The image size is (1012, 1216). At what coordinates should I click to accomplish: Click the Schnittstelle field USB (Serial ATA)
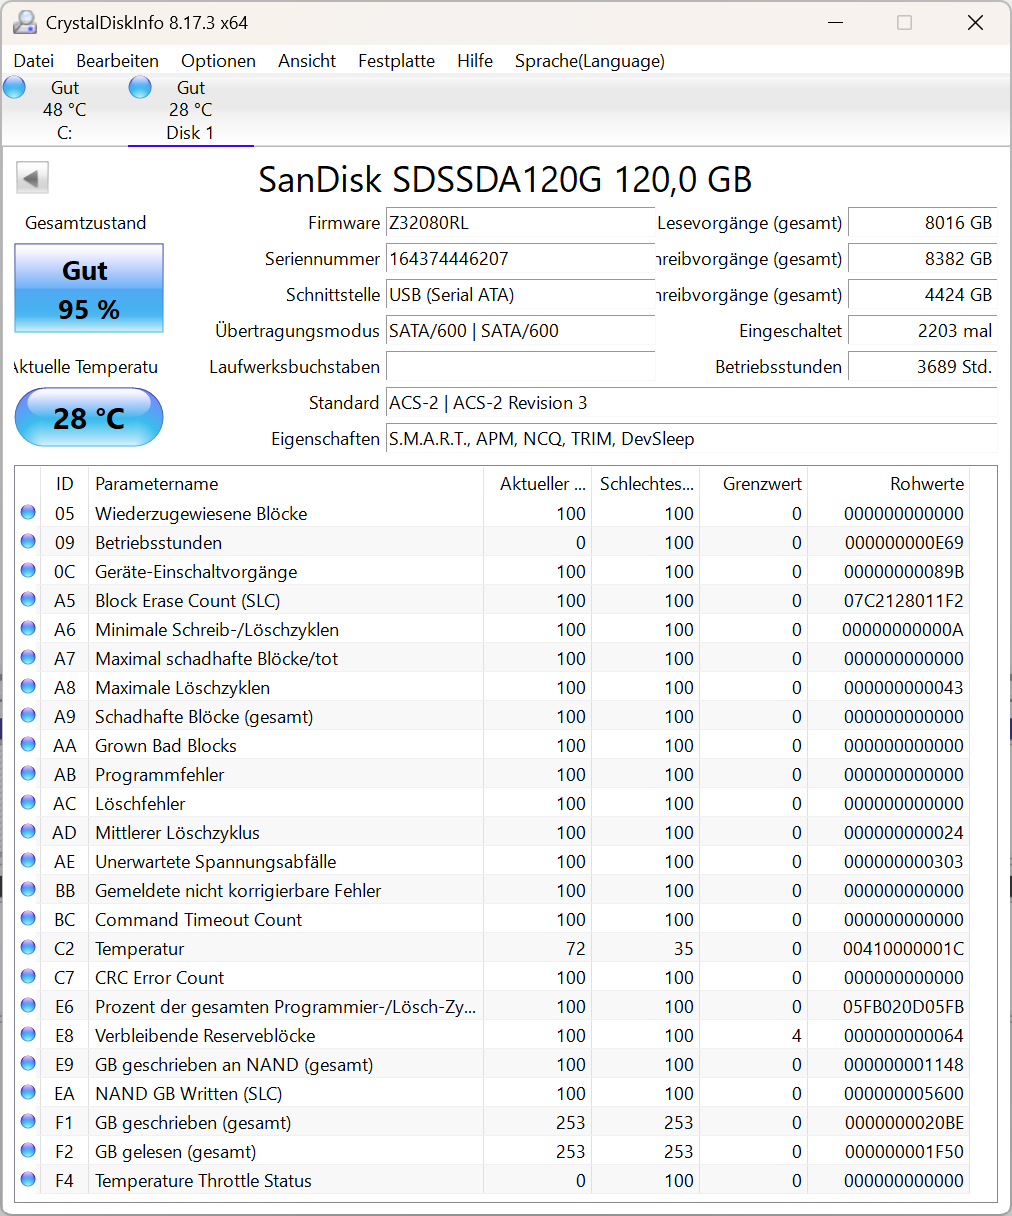[520, 295]
